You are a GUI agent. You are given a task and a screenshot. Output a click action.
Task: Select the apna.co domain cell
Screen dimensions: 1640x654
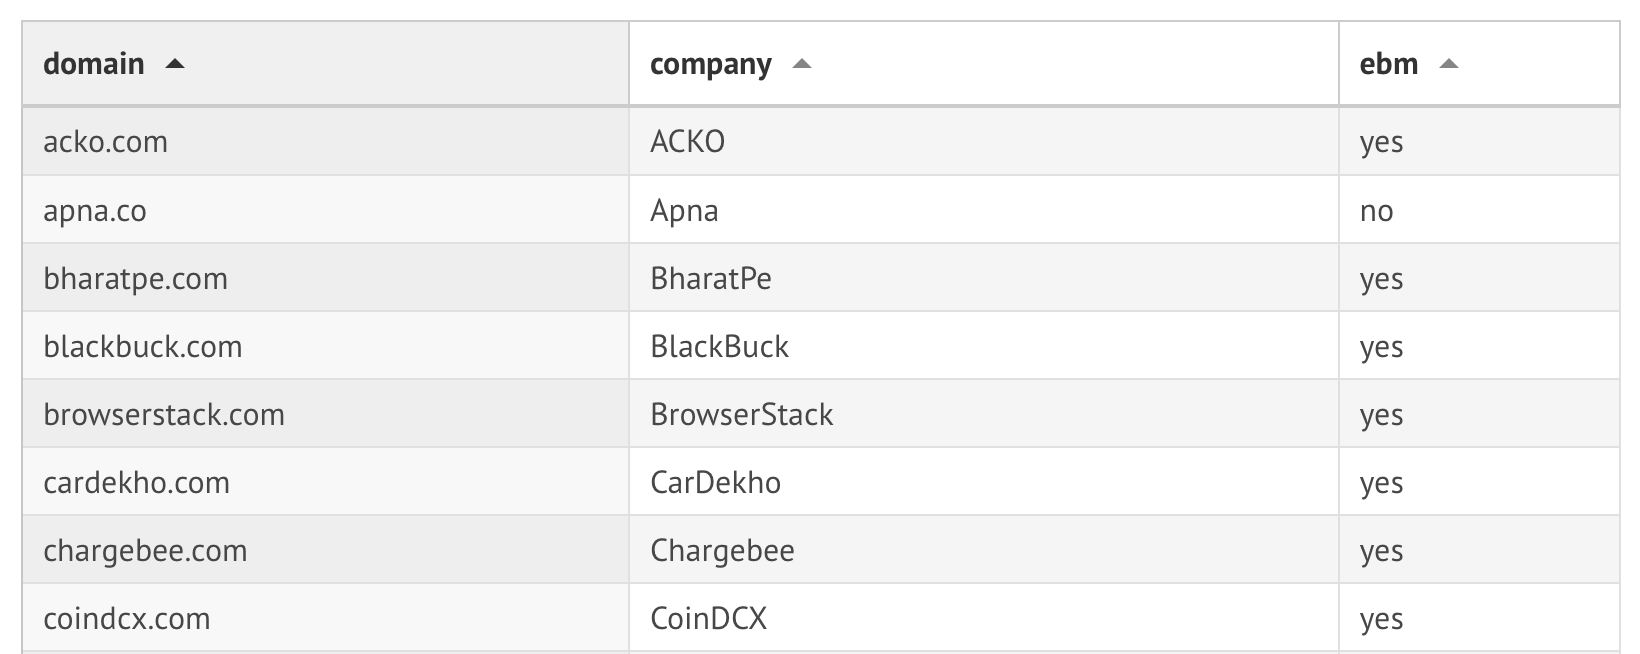click(95, 211)
